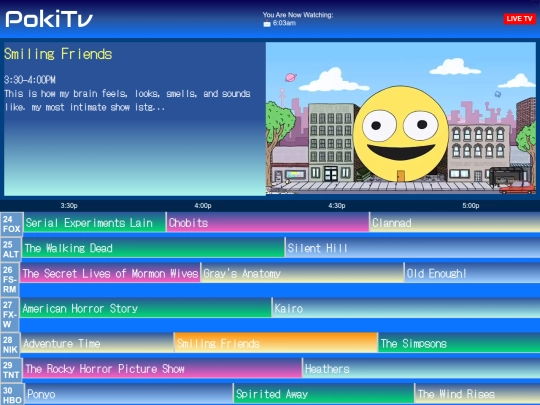Screen dimensions: 540x405
Task: Select The Walking Dead listing
Action: coord(153,248)
